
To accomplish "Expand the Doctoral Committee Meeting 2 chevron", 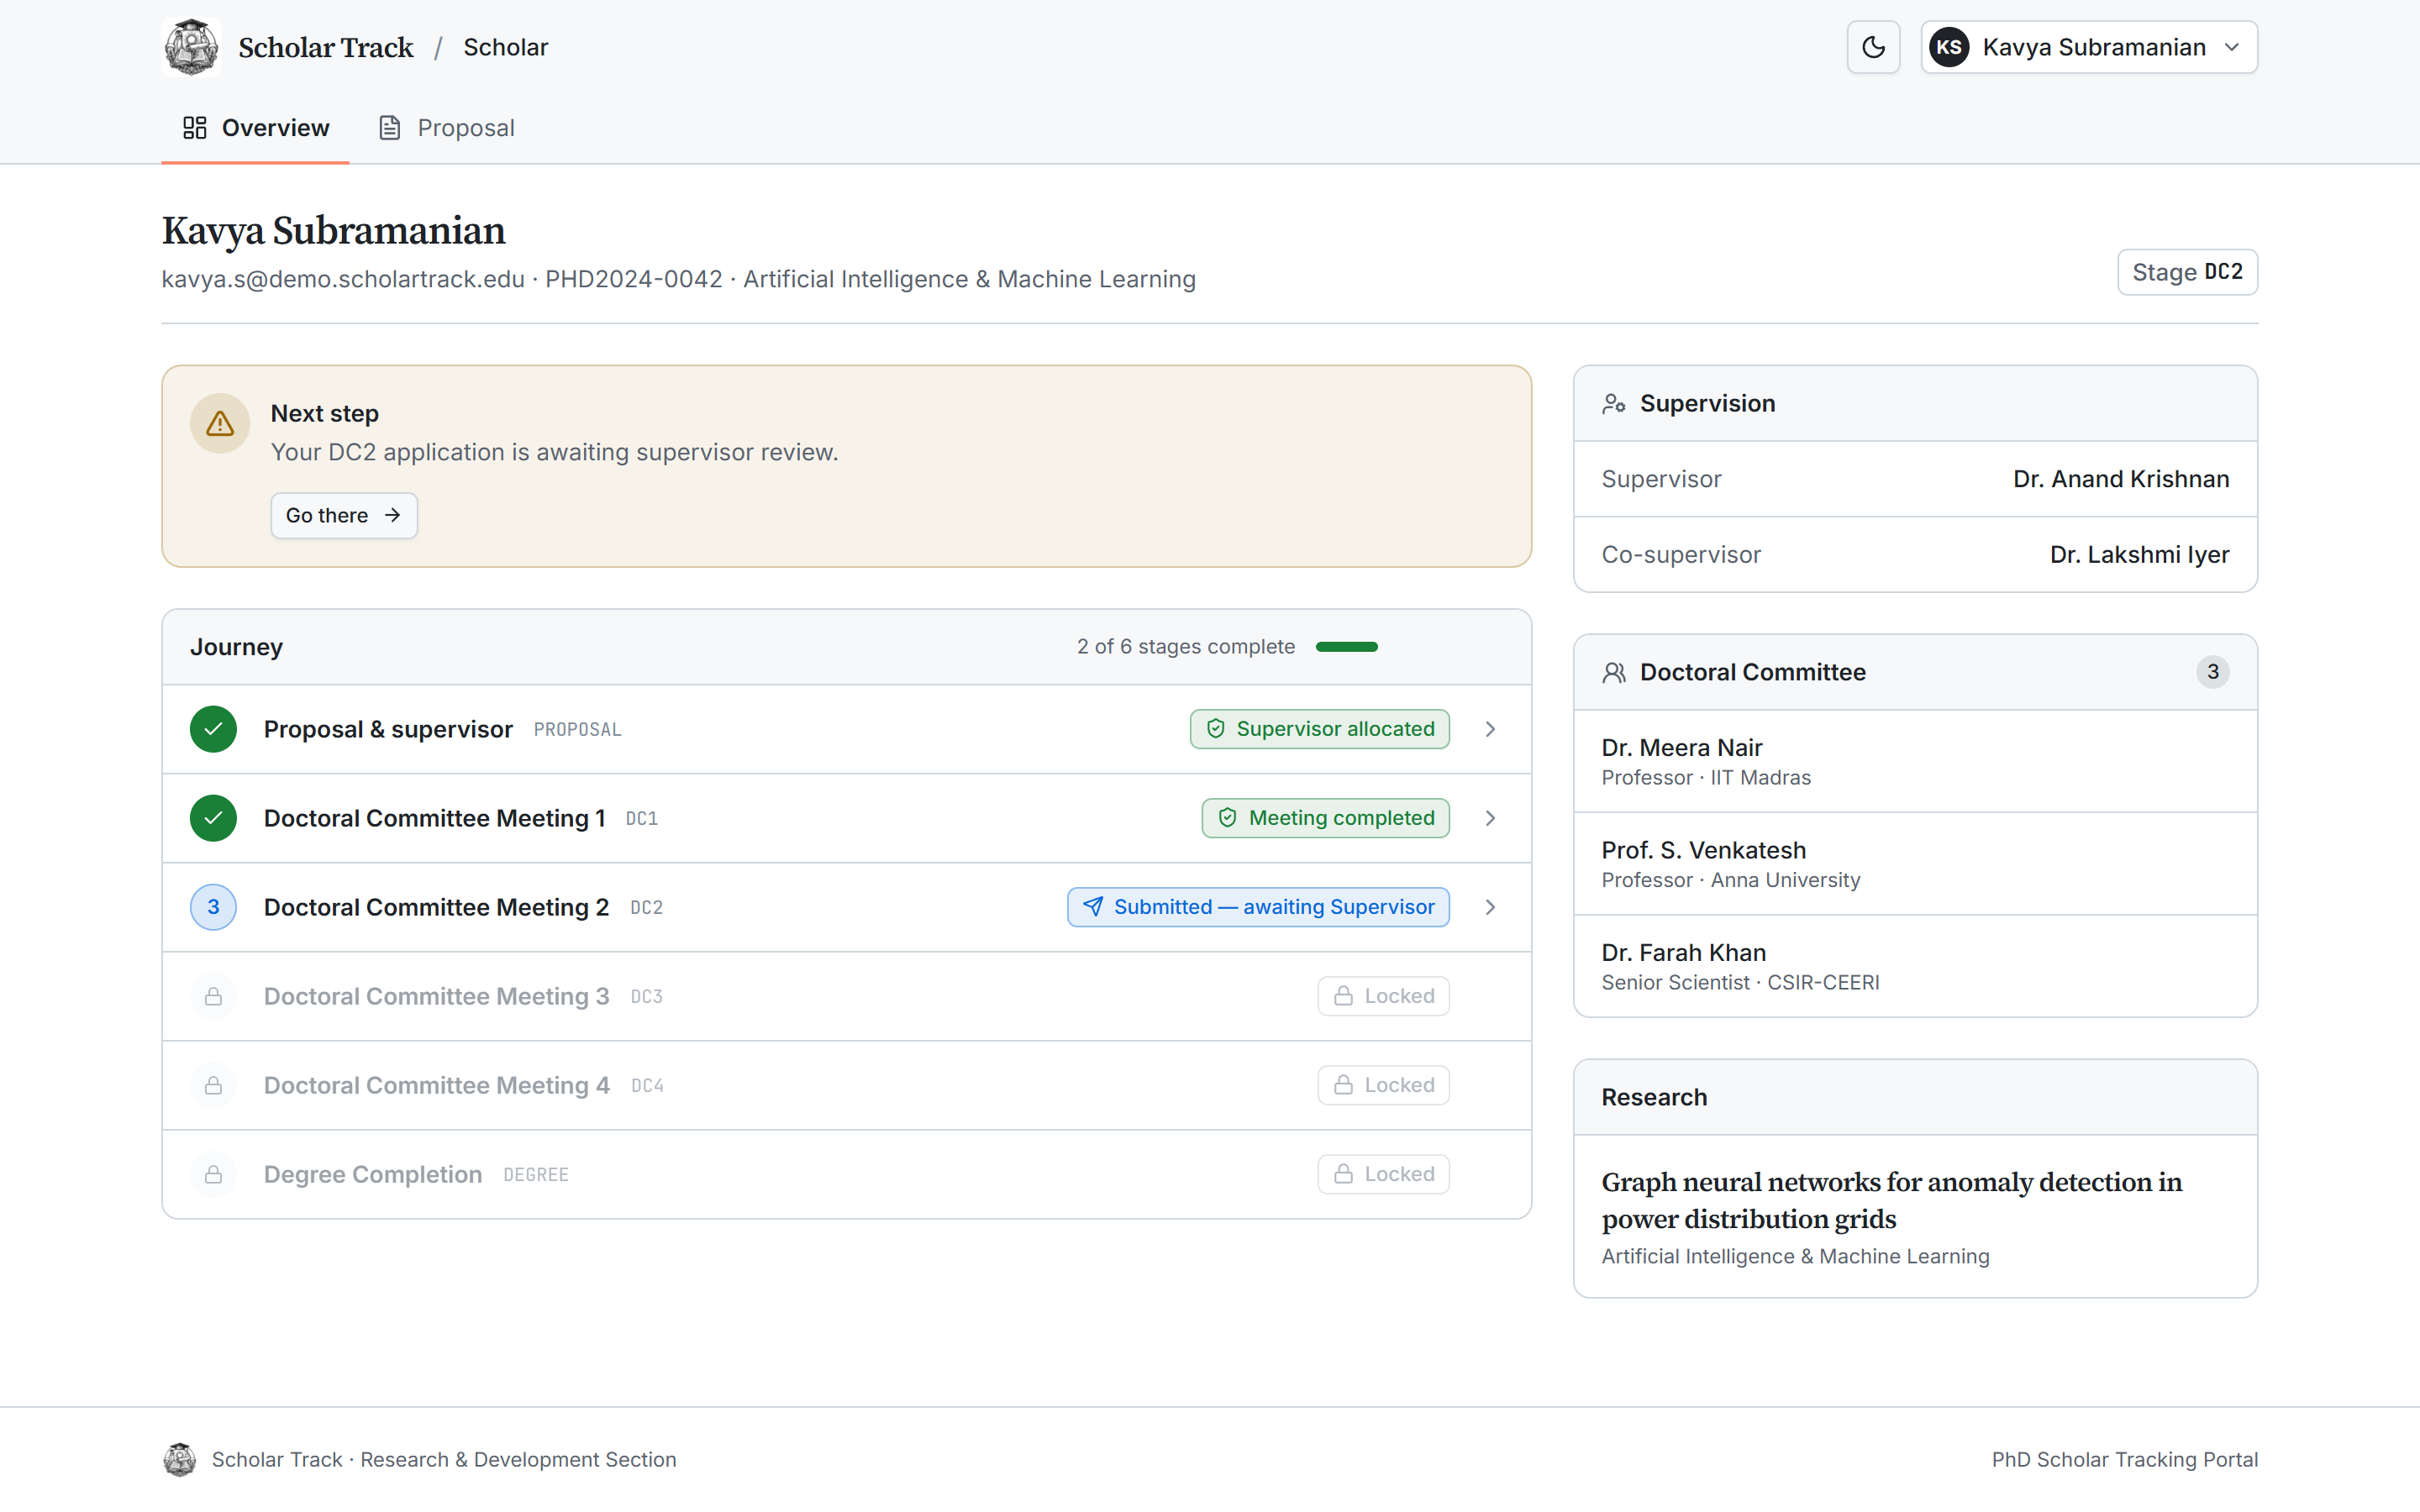I will 1490,907.
